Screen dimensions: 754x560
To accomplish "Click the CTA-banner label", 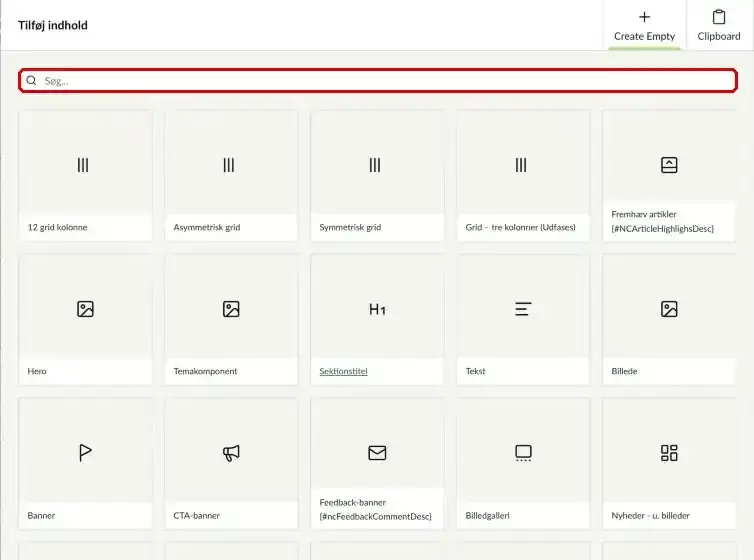I will pos(197,515).
